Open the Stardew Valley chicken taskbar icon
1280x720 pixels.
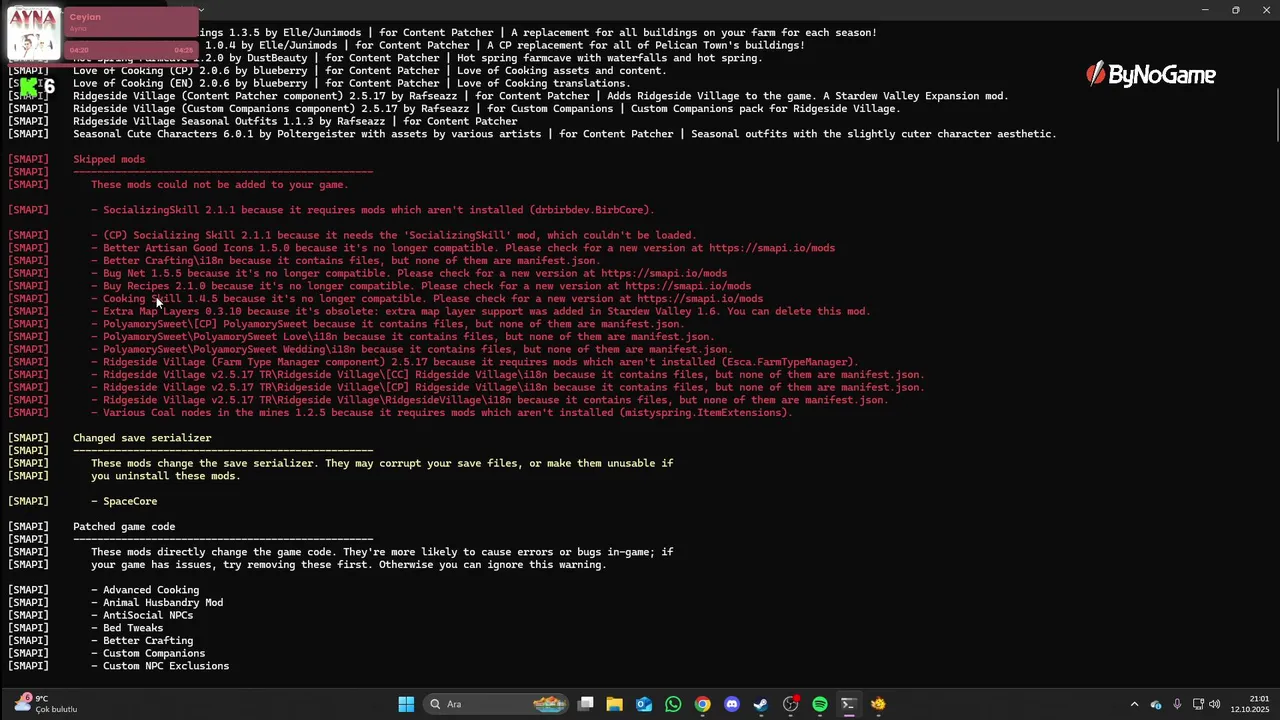pos(878,704)
